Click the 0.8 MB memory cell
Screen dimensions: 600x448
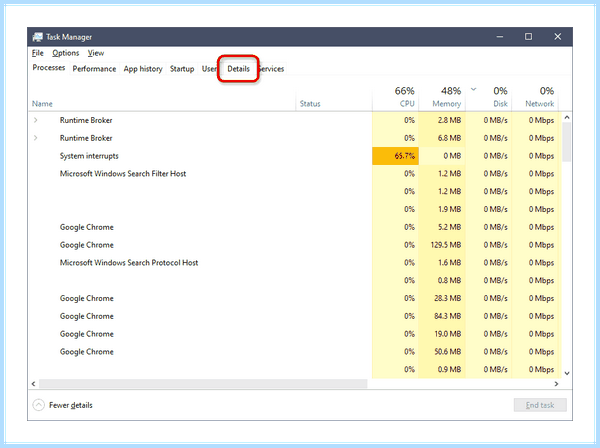point(442,280)
